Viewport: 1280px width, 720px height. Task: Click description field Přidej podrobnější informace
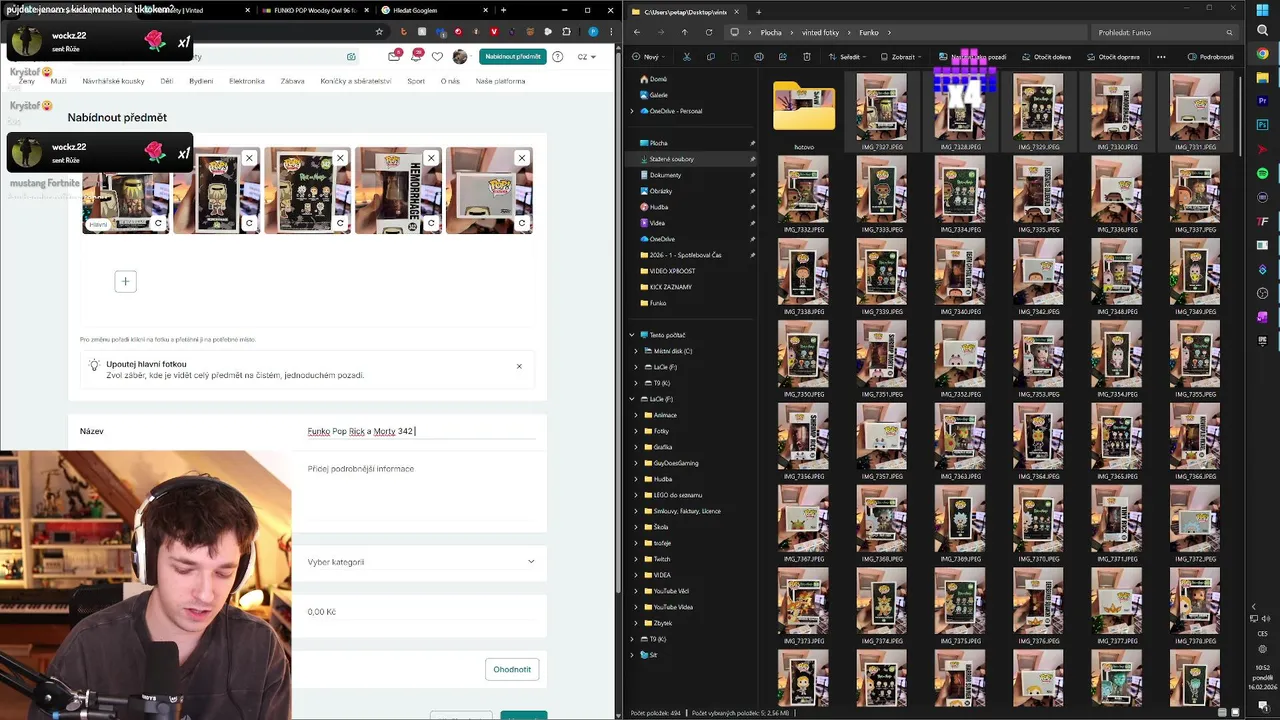tap(420, 490)
